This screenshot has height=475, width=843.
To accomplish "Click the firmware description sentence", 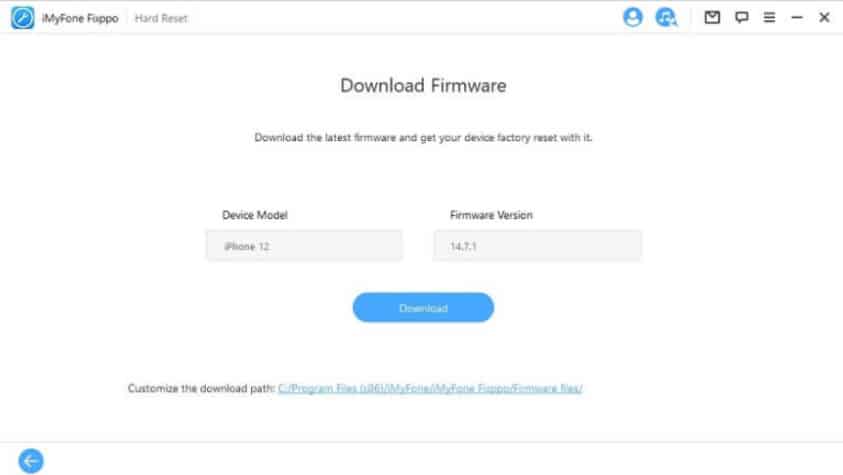I will (423, 138).
